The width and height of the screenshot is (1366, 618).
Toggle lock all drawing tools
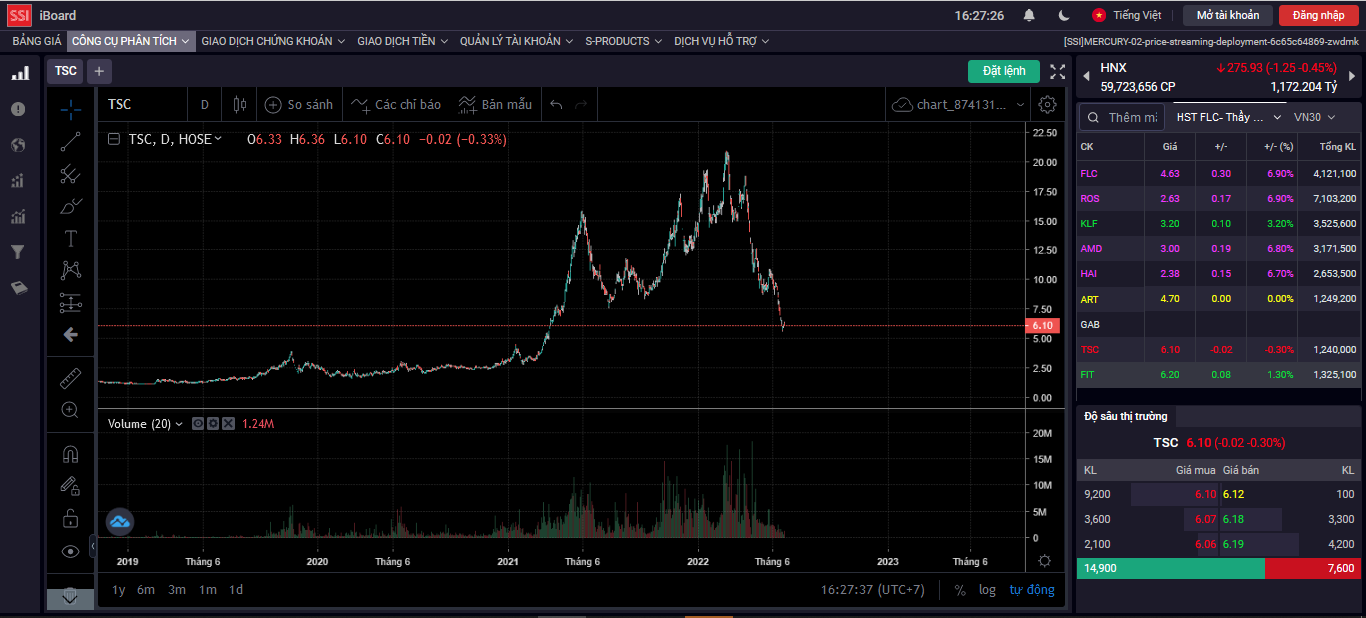[x=70, y=518]
